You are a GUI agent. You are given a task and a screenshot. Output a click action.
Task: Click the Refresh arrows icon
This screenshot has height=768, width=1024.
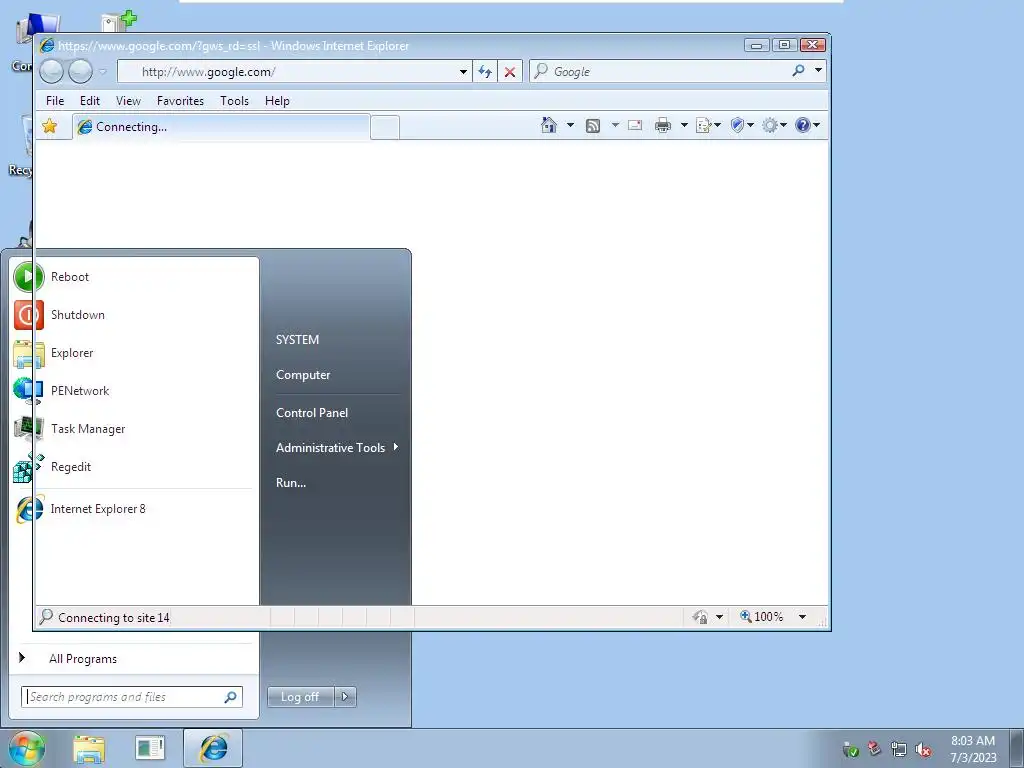click(485, 72)
